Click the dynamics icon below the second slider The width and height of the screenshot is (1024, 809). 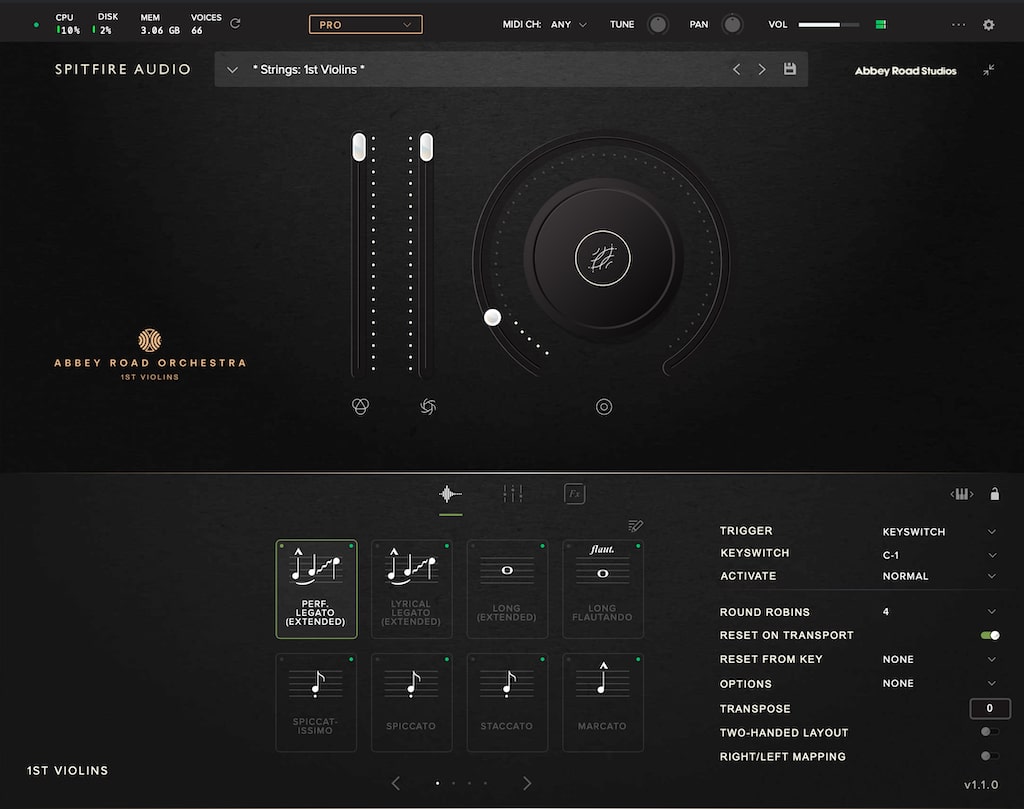click(428, 407)
